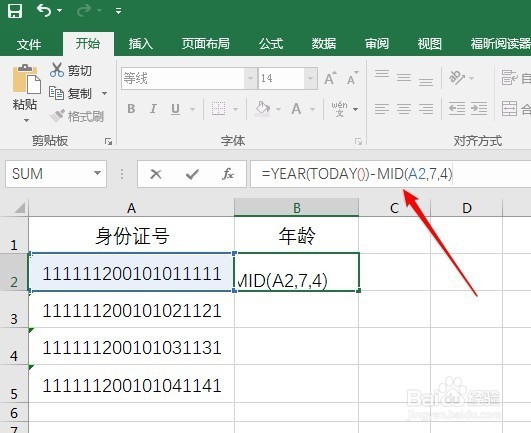The width and height of the screenshot is (531, 433).
Task: Click the wén phonetic guide icon
Action: (340, 109)
